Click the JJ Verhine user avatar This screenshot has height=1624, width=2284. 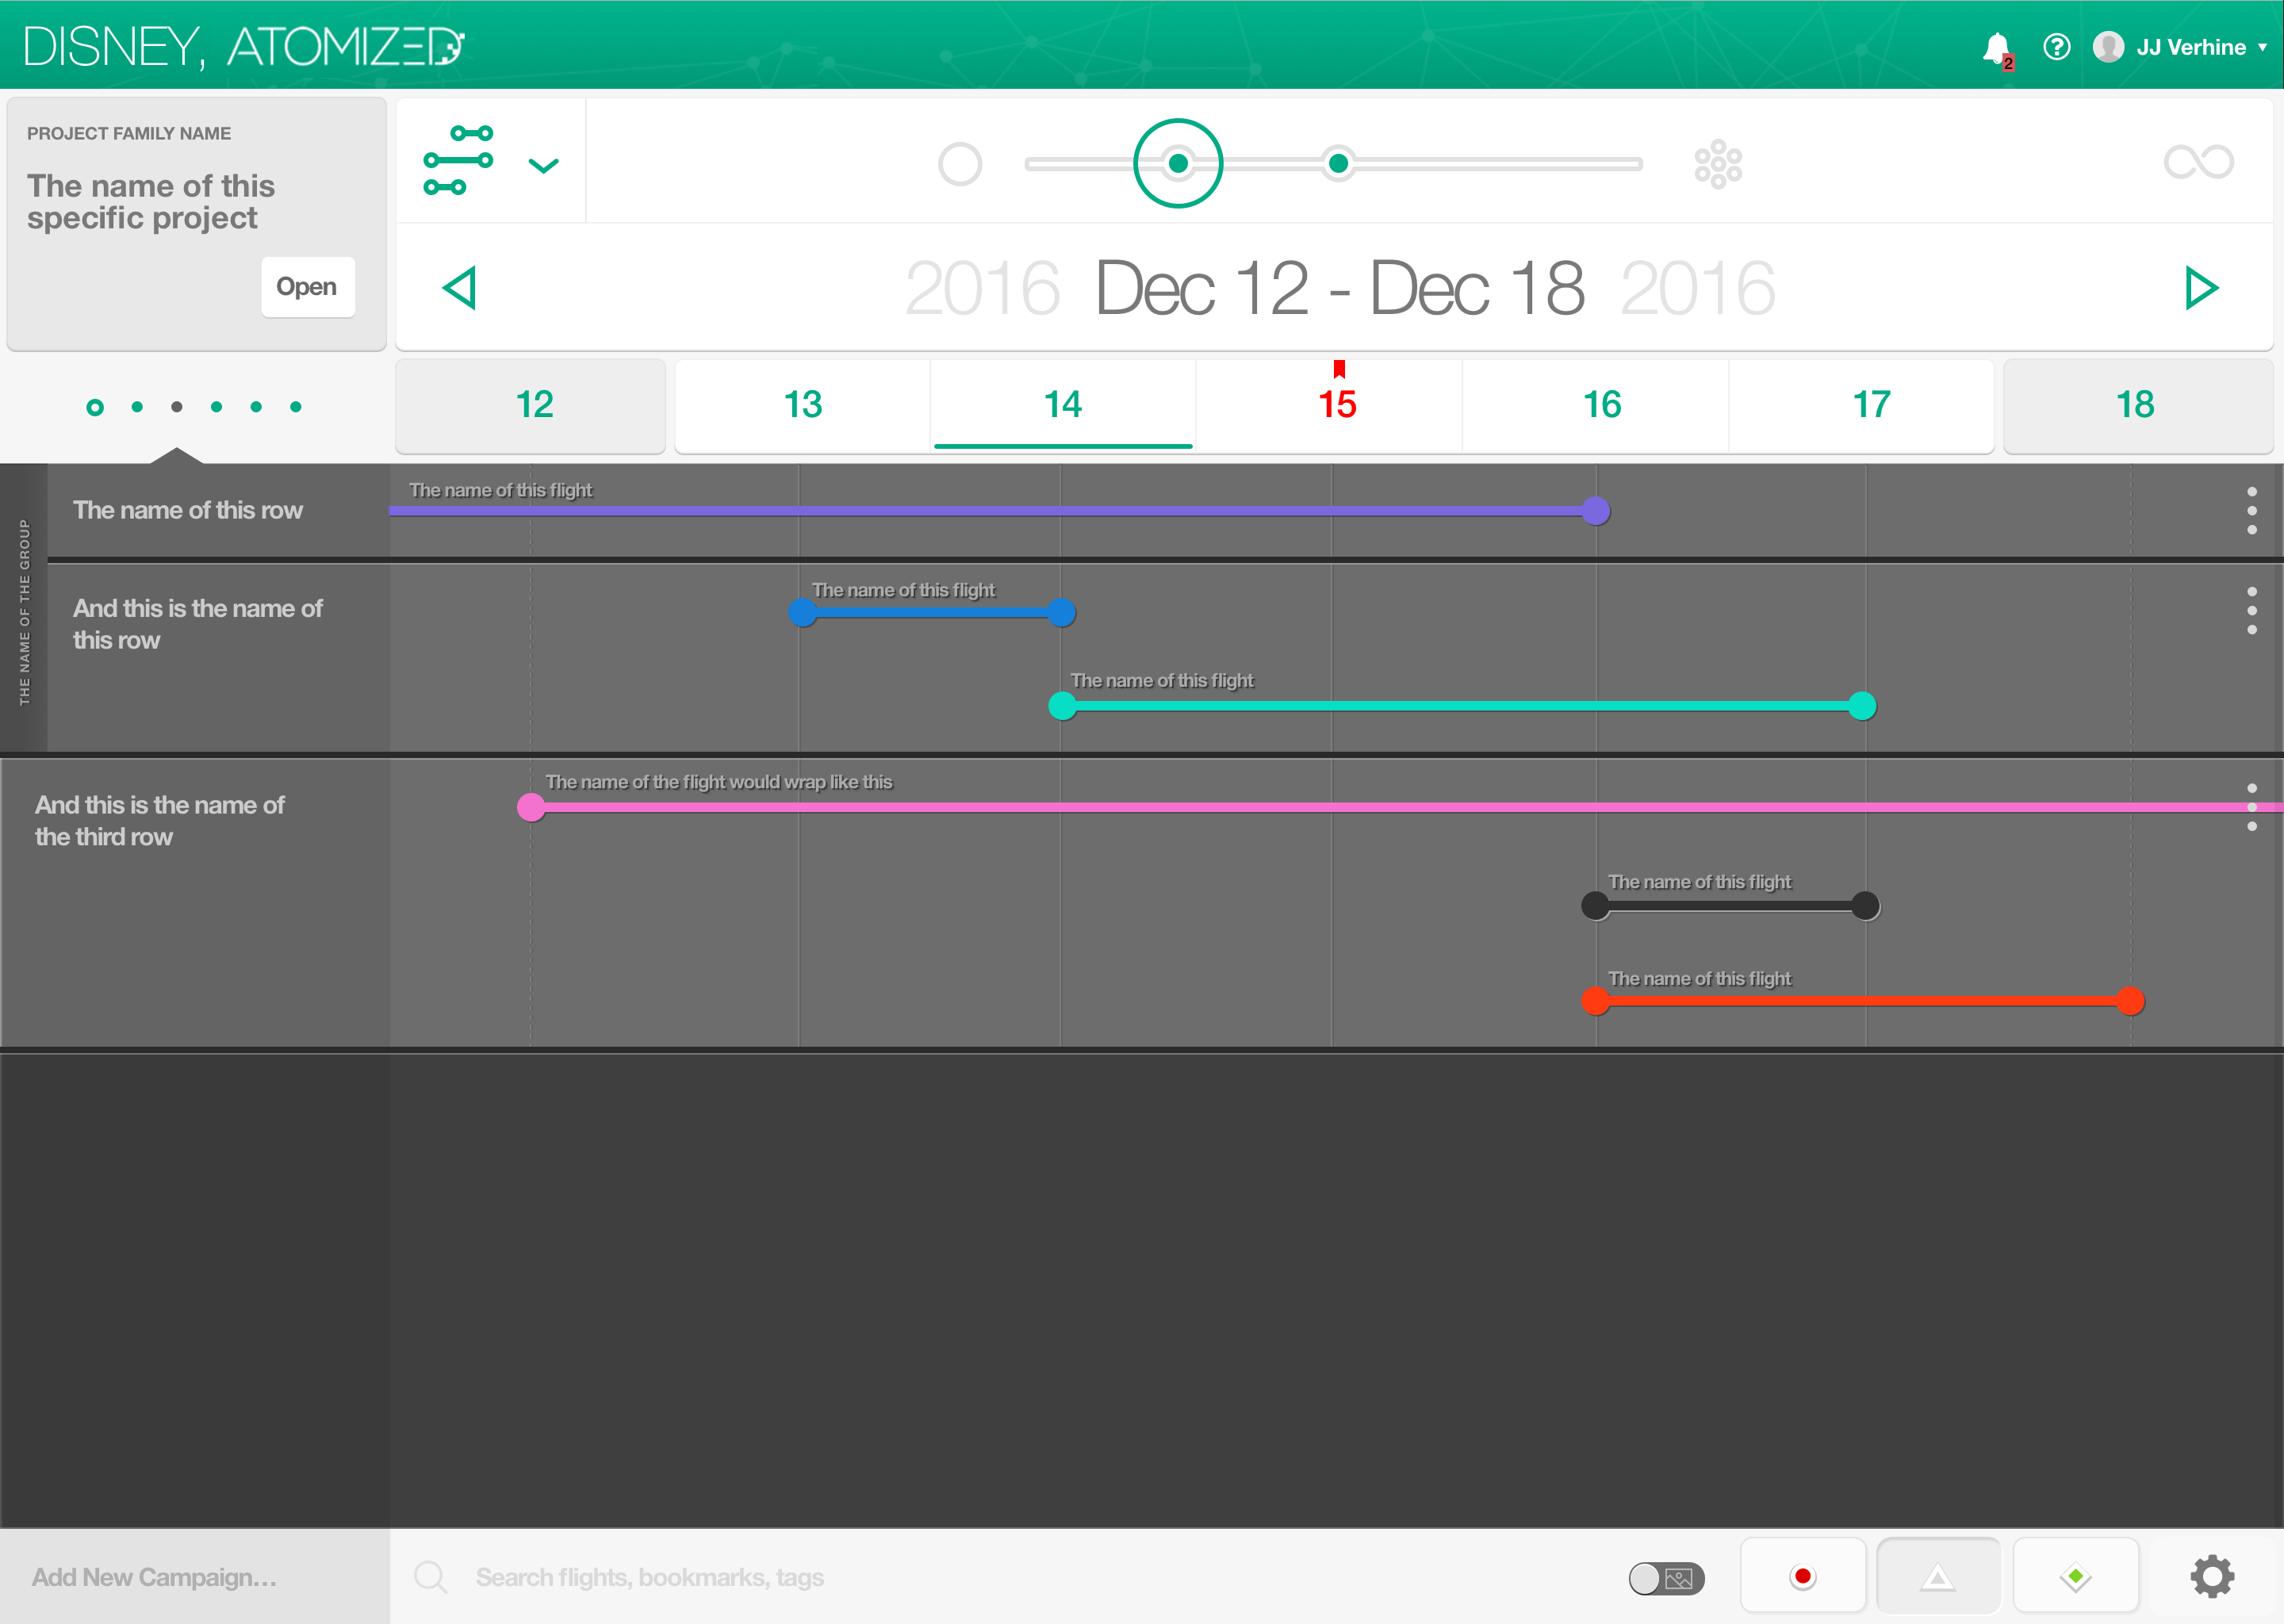pyautogui.click(x=2108, y=47)
